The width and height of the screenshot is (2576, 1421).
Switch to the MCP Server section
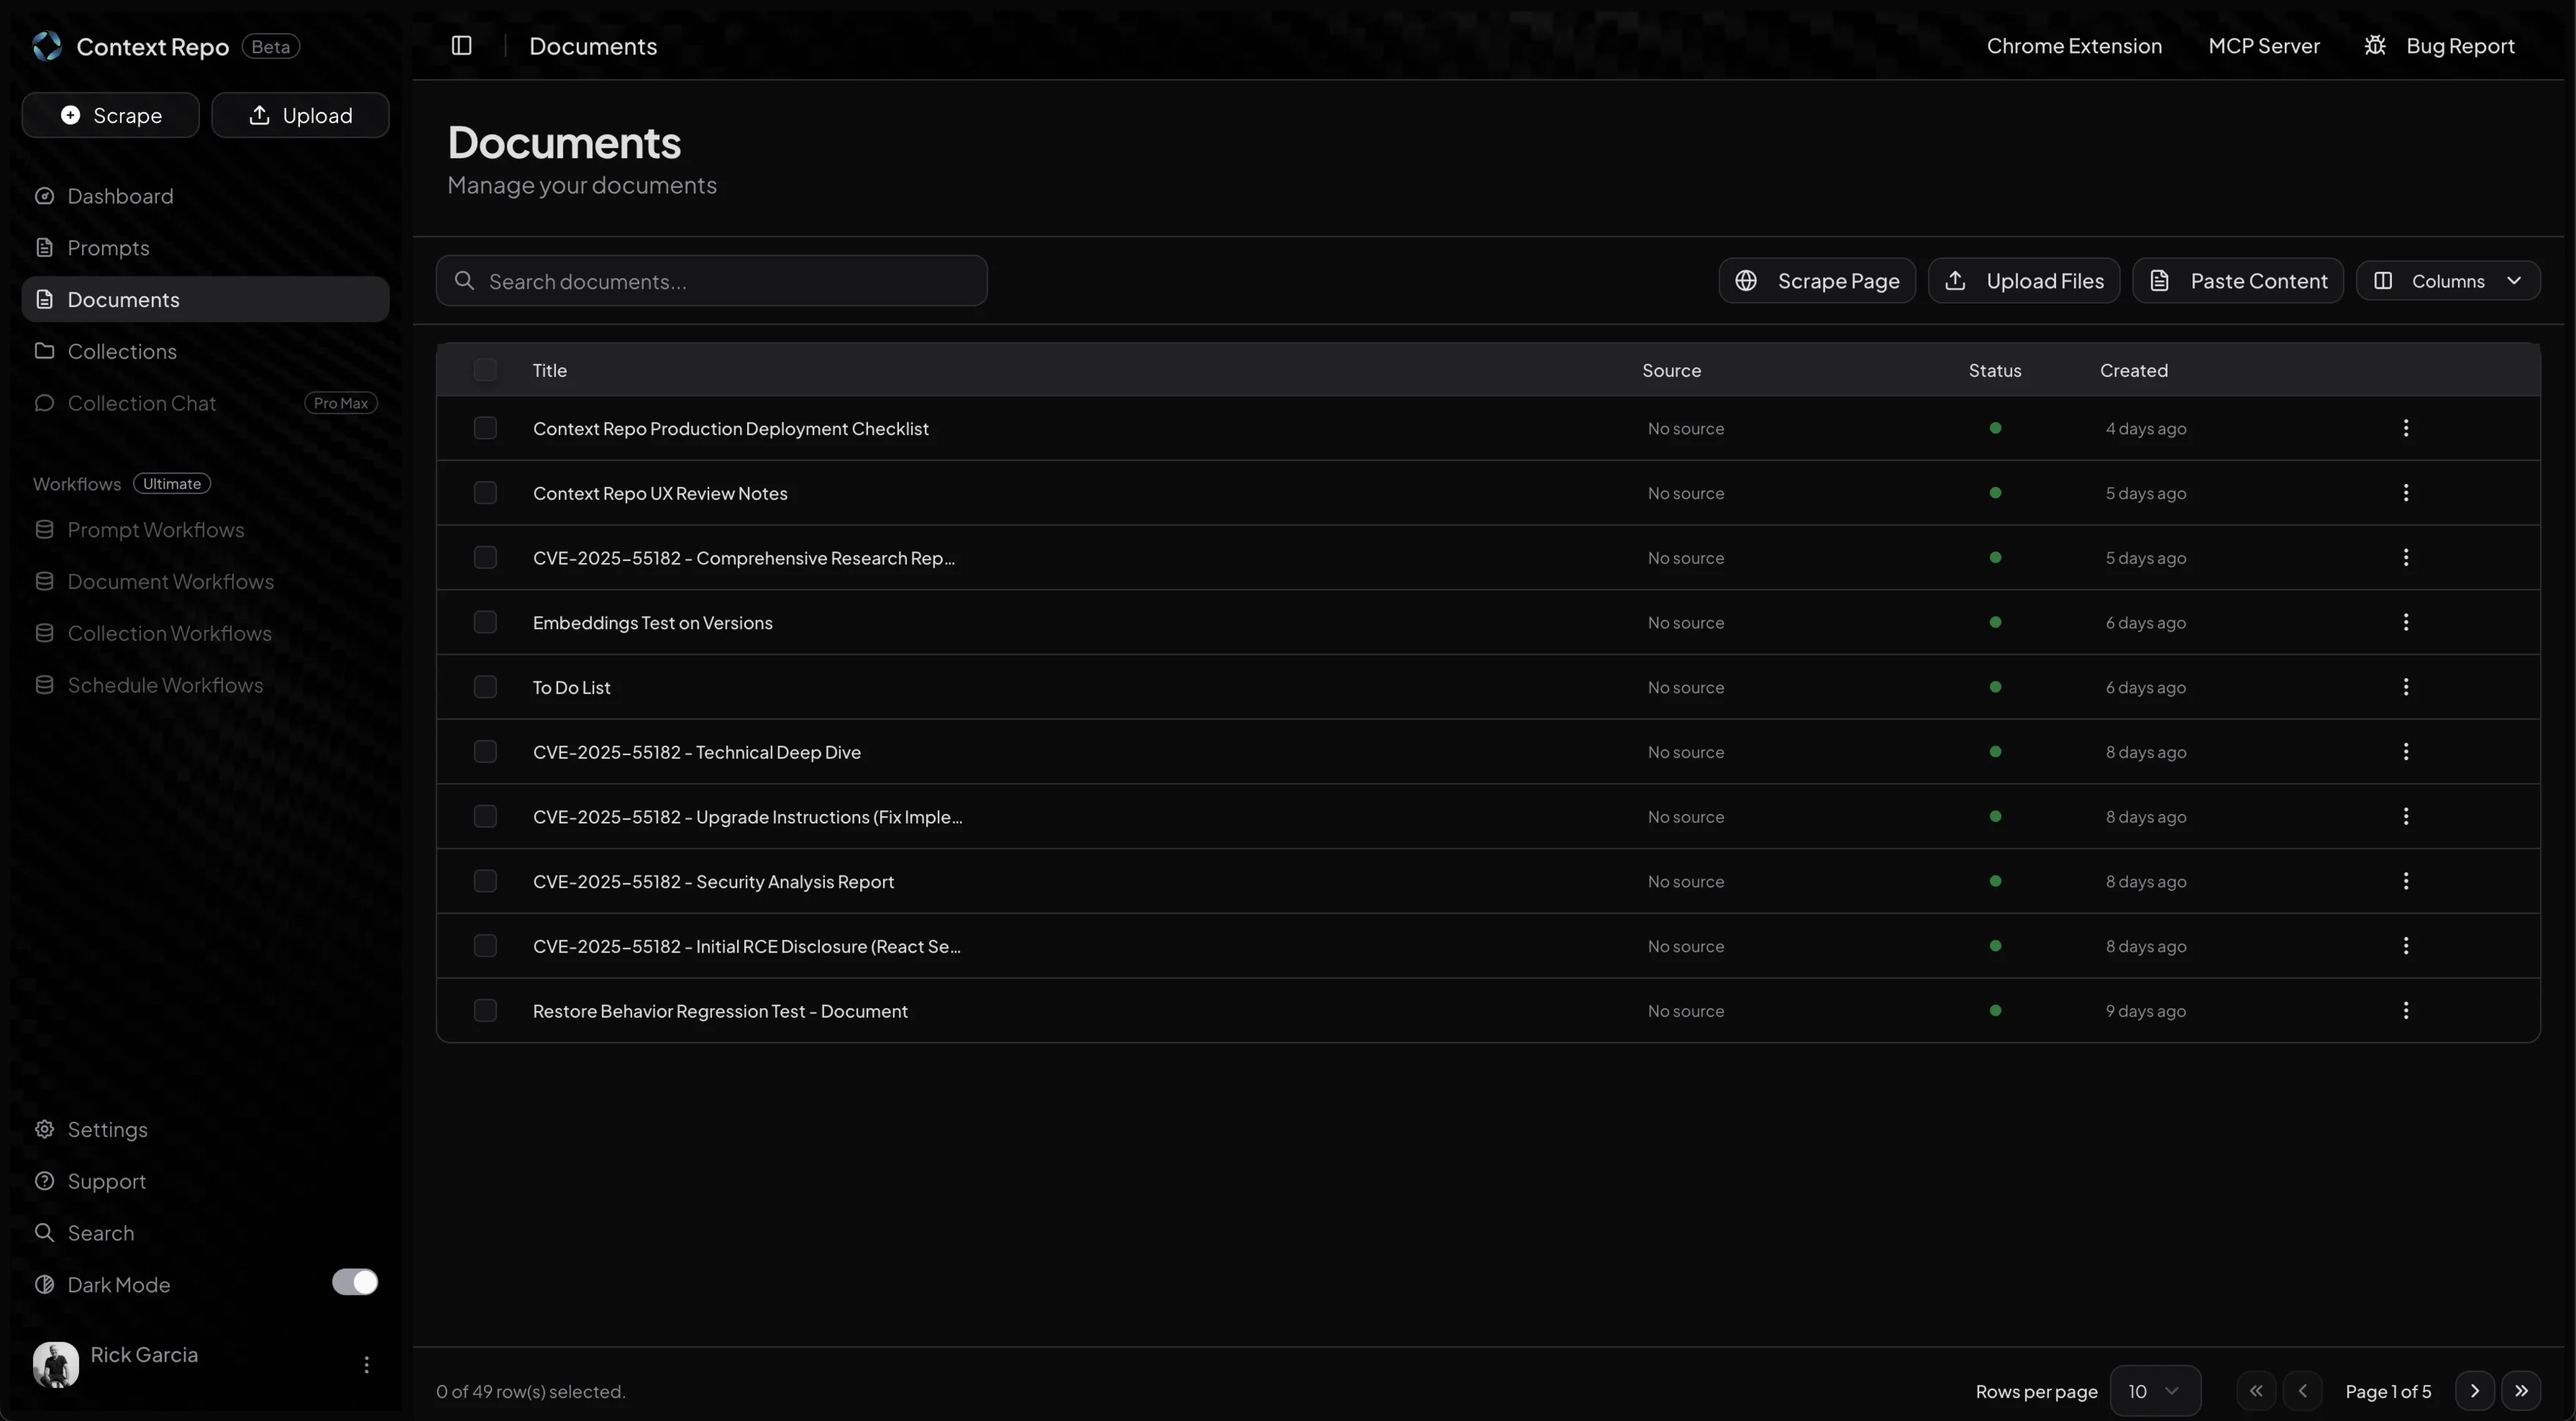pos(2264,45)
